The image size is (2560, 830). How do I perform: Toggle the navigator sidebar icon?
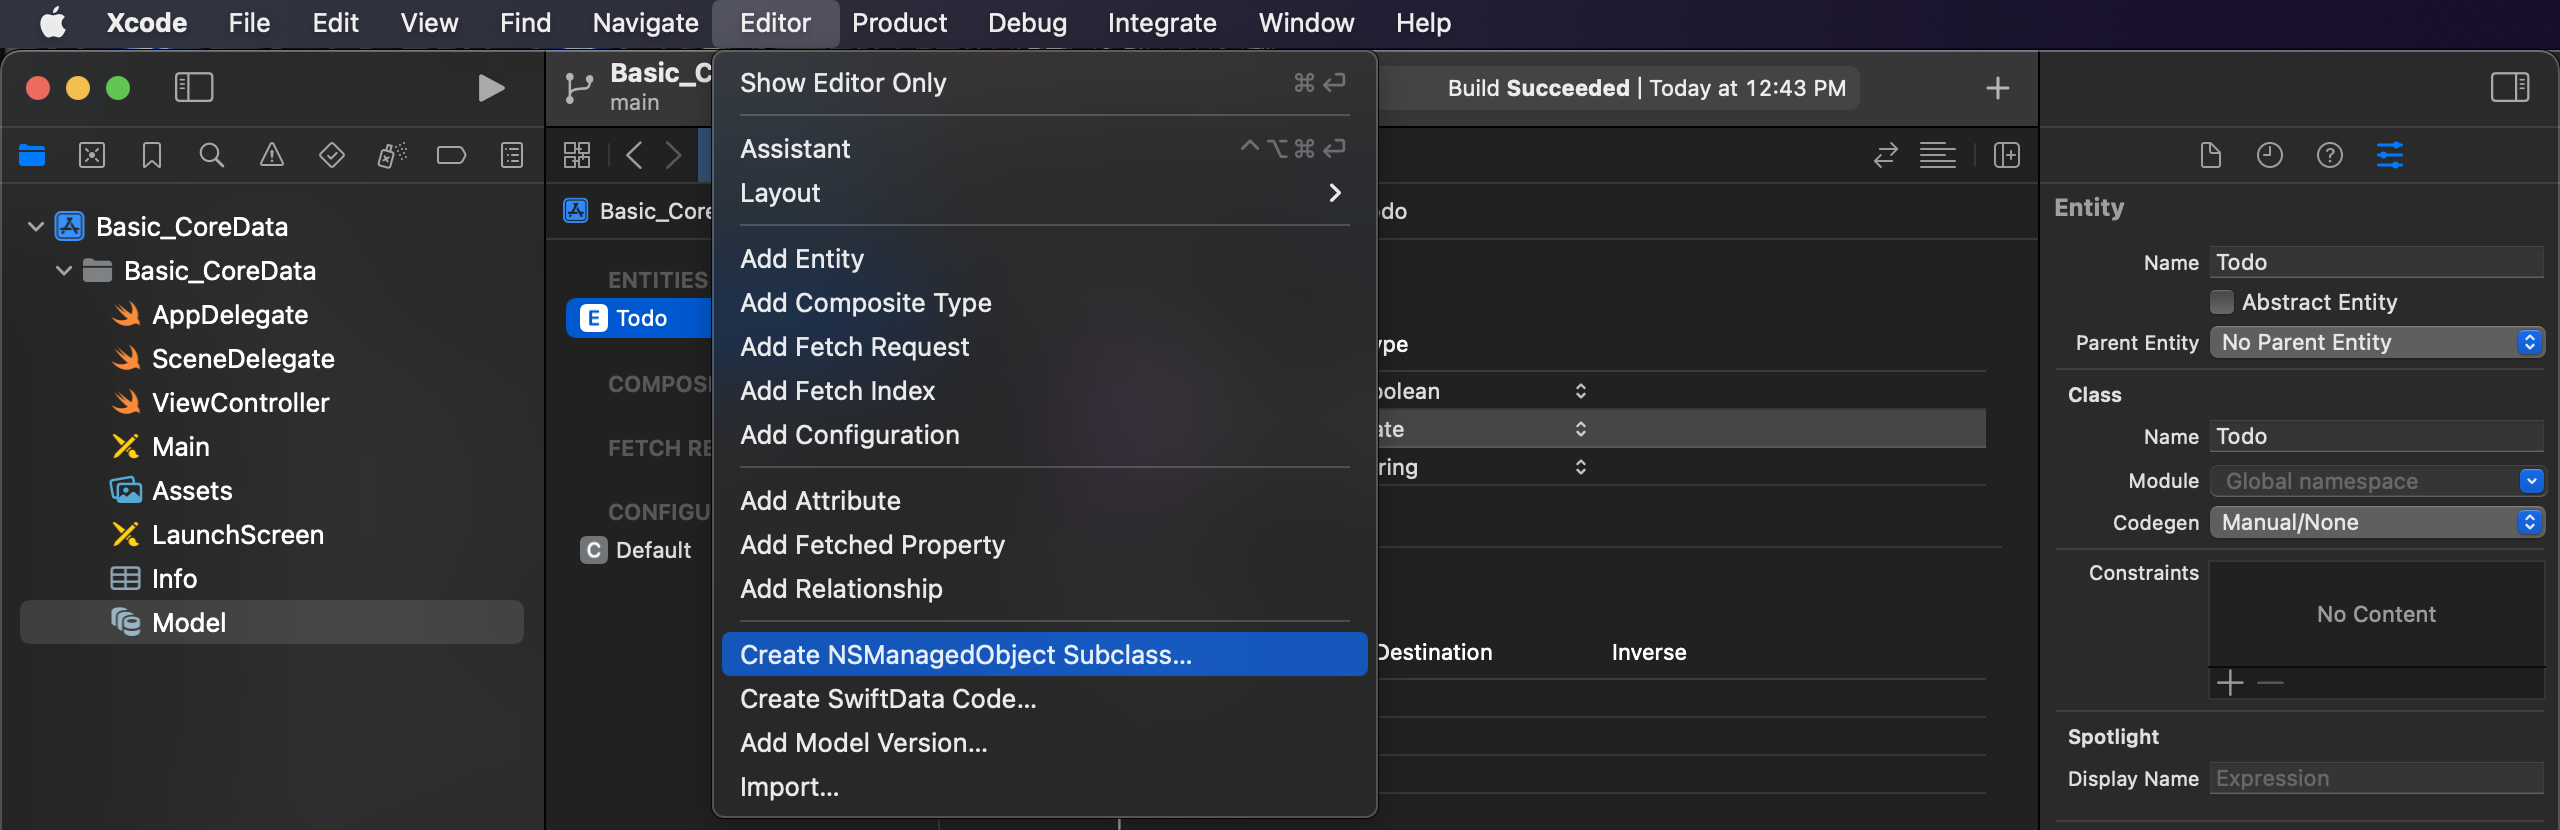pyautogui.click(x=194, y=88)
